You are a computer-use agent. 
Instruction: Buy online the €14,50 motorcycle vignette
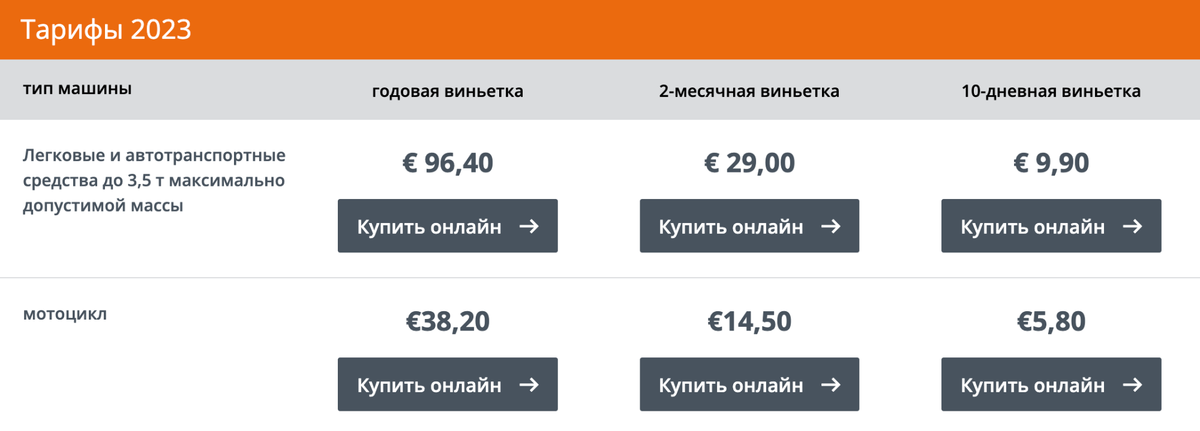[749, 385]
